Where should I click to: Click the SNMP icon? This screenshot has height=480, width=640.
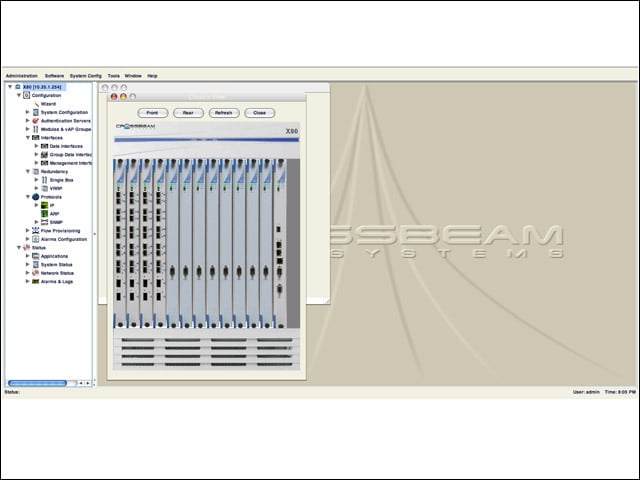tap(44, 222)
